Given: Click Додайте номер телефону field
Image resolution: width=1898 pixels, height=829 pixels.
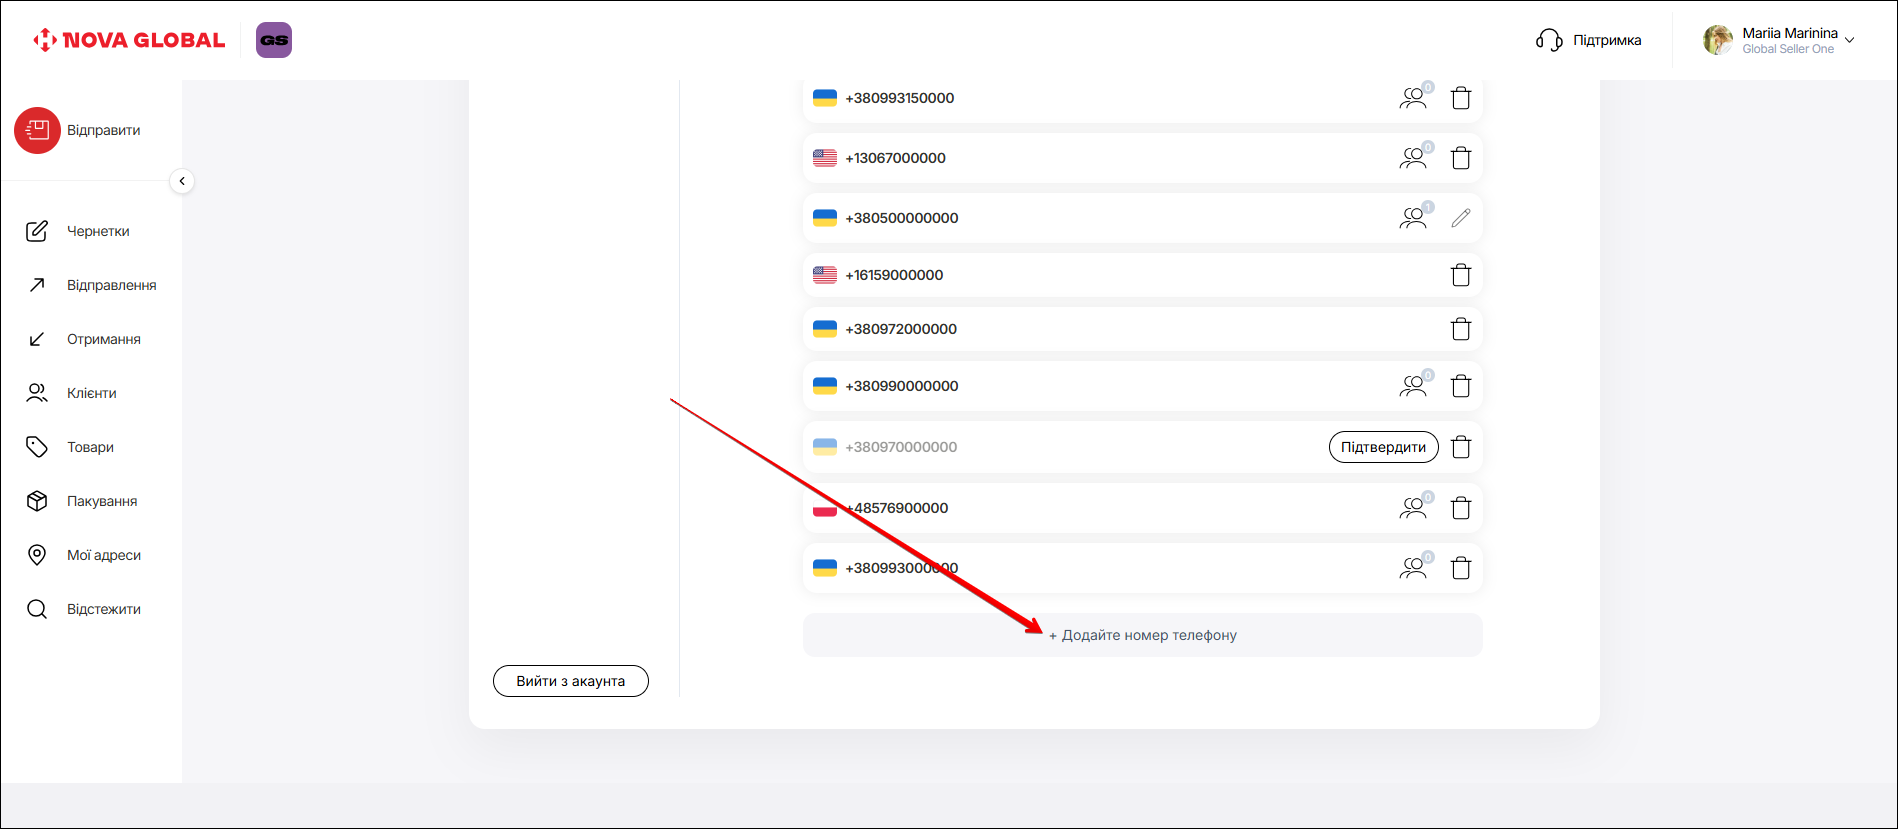Looking at the screenshot, I should coord(1142,635).
